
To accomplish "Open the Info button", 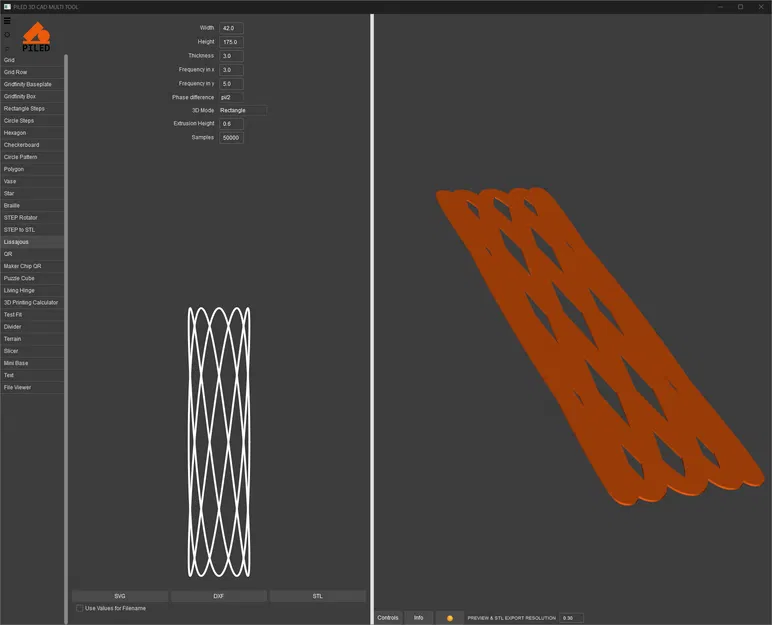I will coord(418,618).
